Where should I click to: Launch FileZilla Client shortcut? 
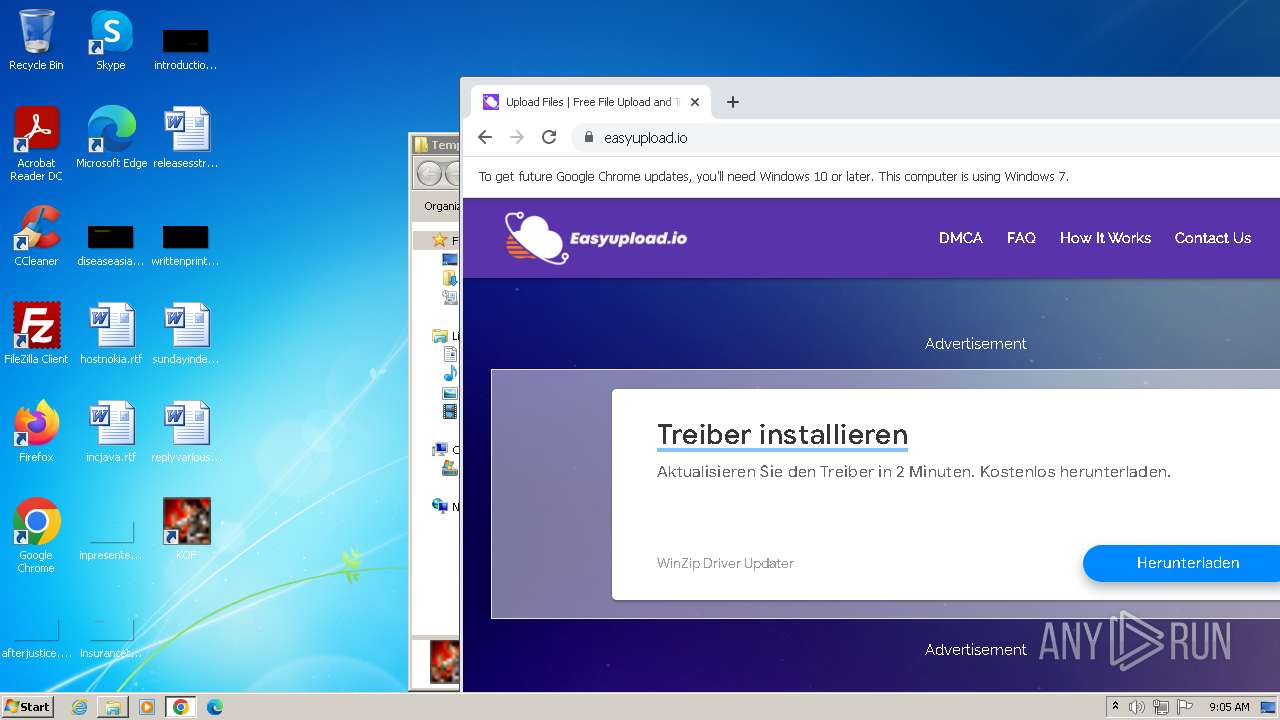(36, 334)
